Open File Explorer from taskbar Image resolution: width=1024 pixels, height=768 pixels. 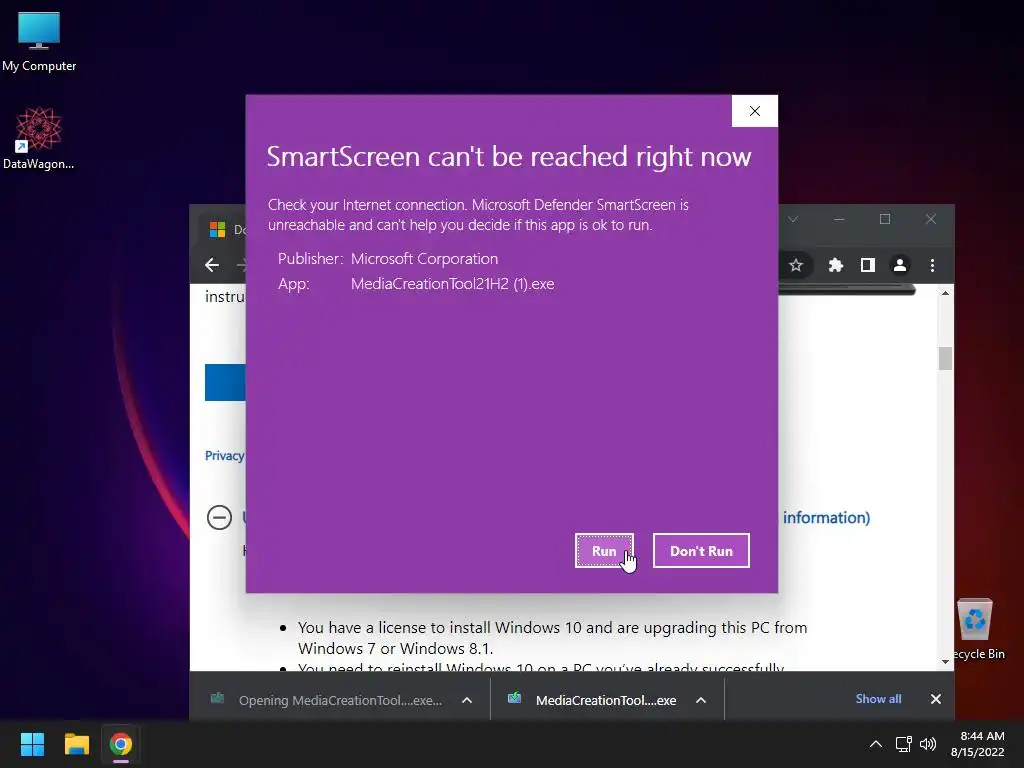(76, 744)
